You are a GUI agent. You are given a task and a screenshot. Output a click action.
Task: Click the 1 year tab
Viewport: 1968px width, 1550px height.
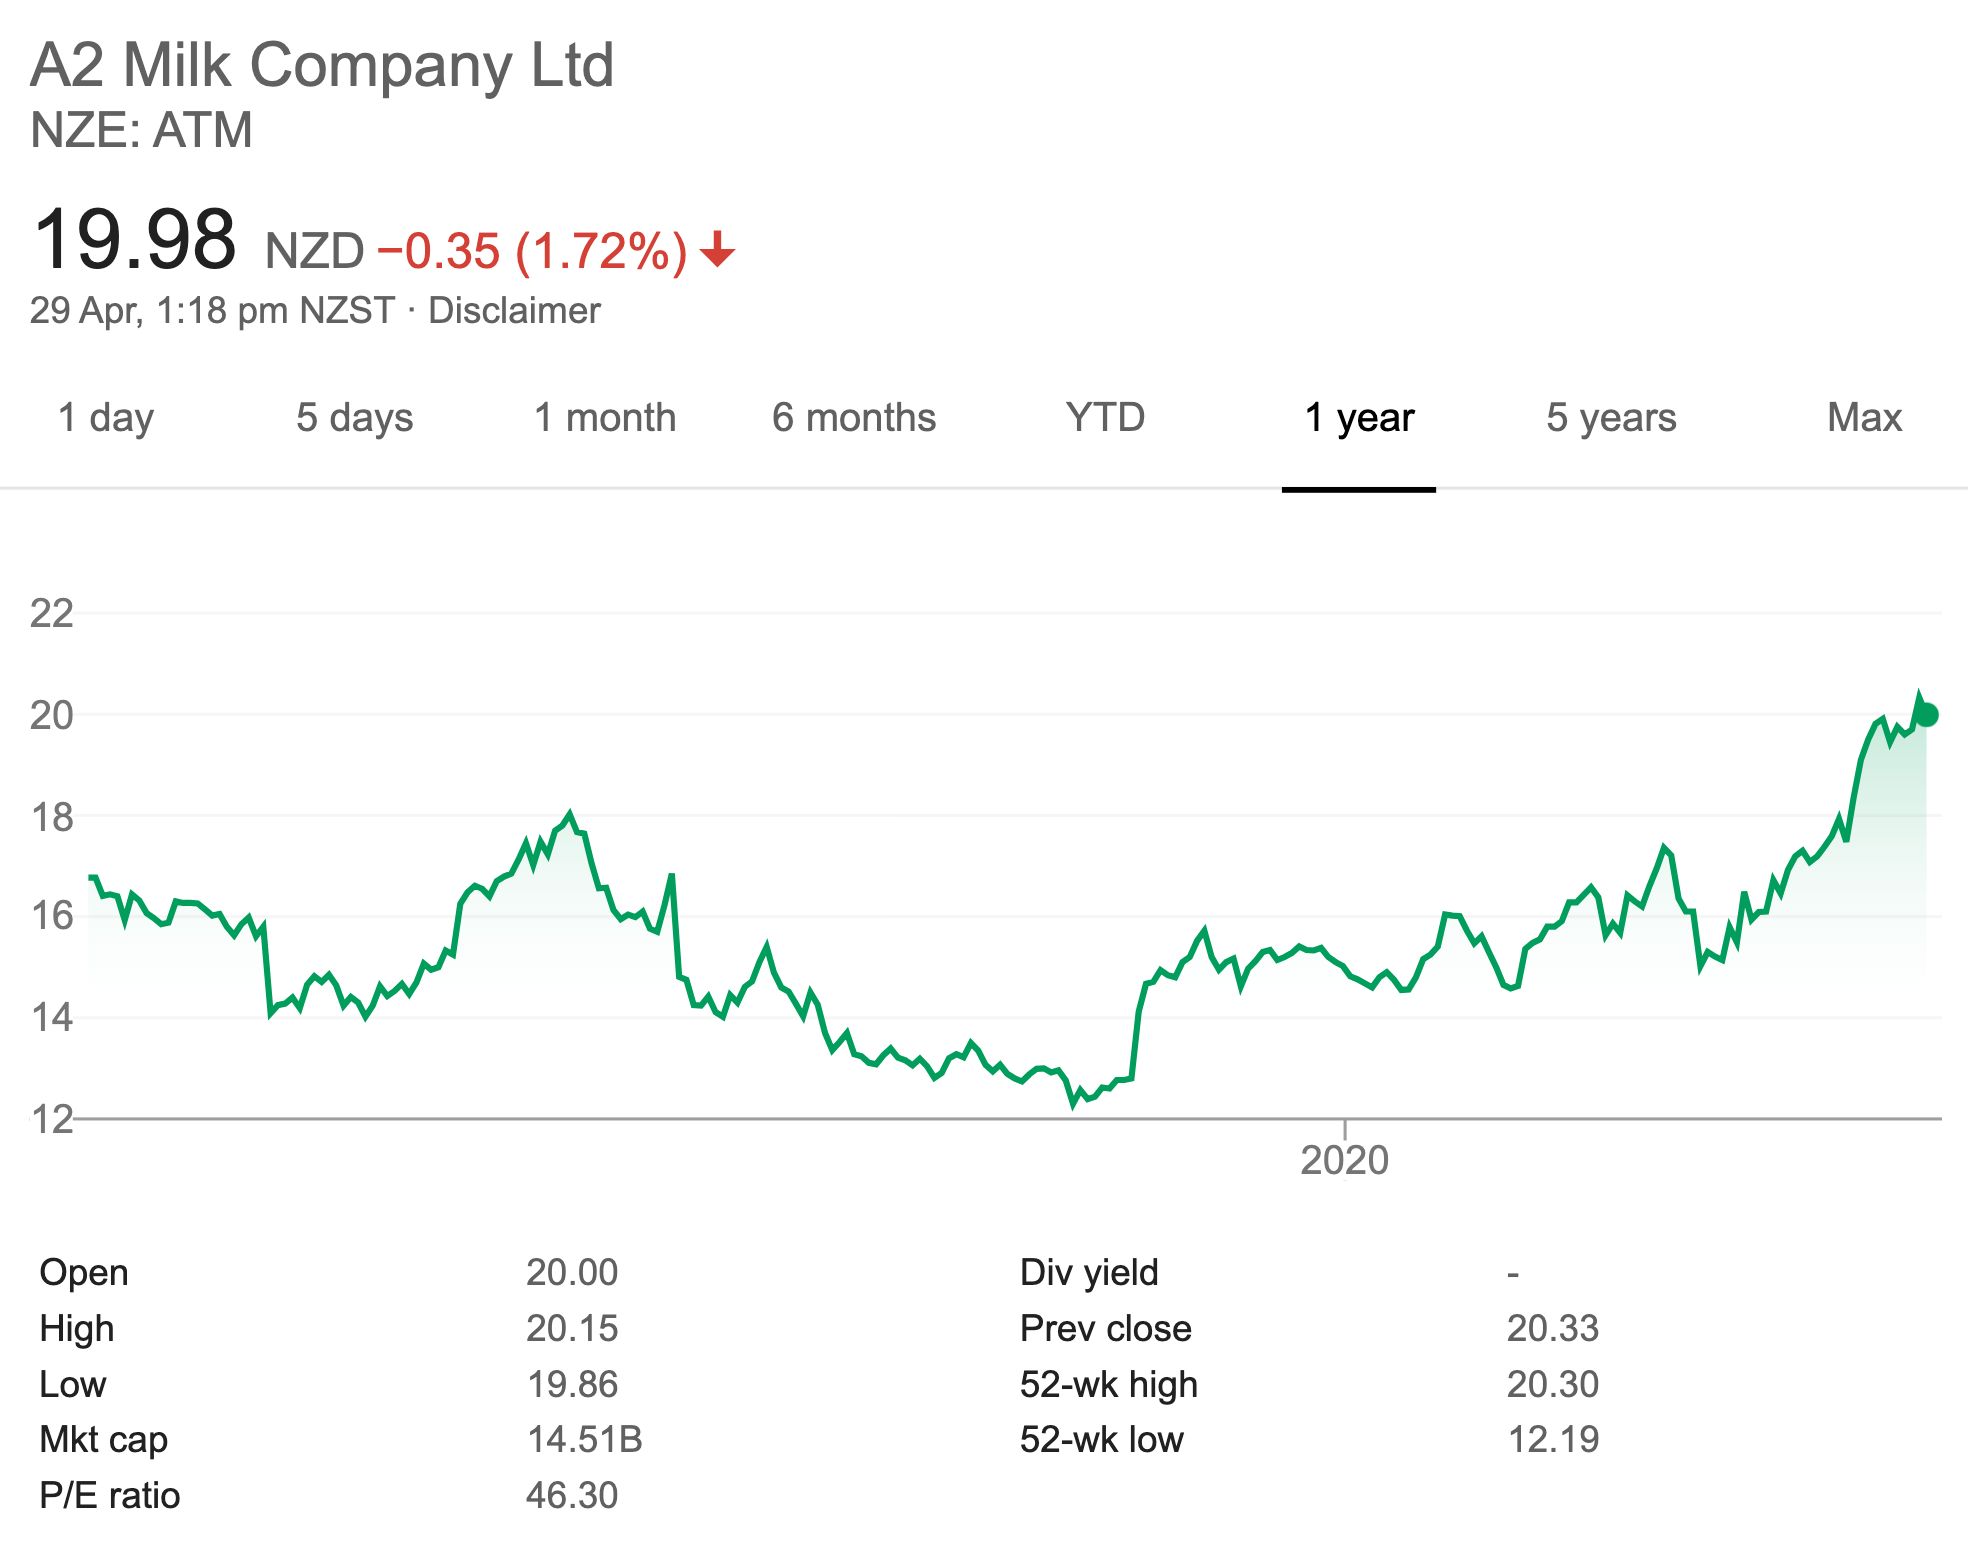(x=1359, y=418)
